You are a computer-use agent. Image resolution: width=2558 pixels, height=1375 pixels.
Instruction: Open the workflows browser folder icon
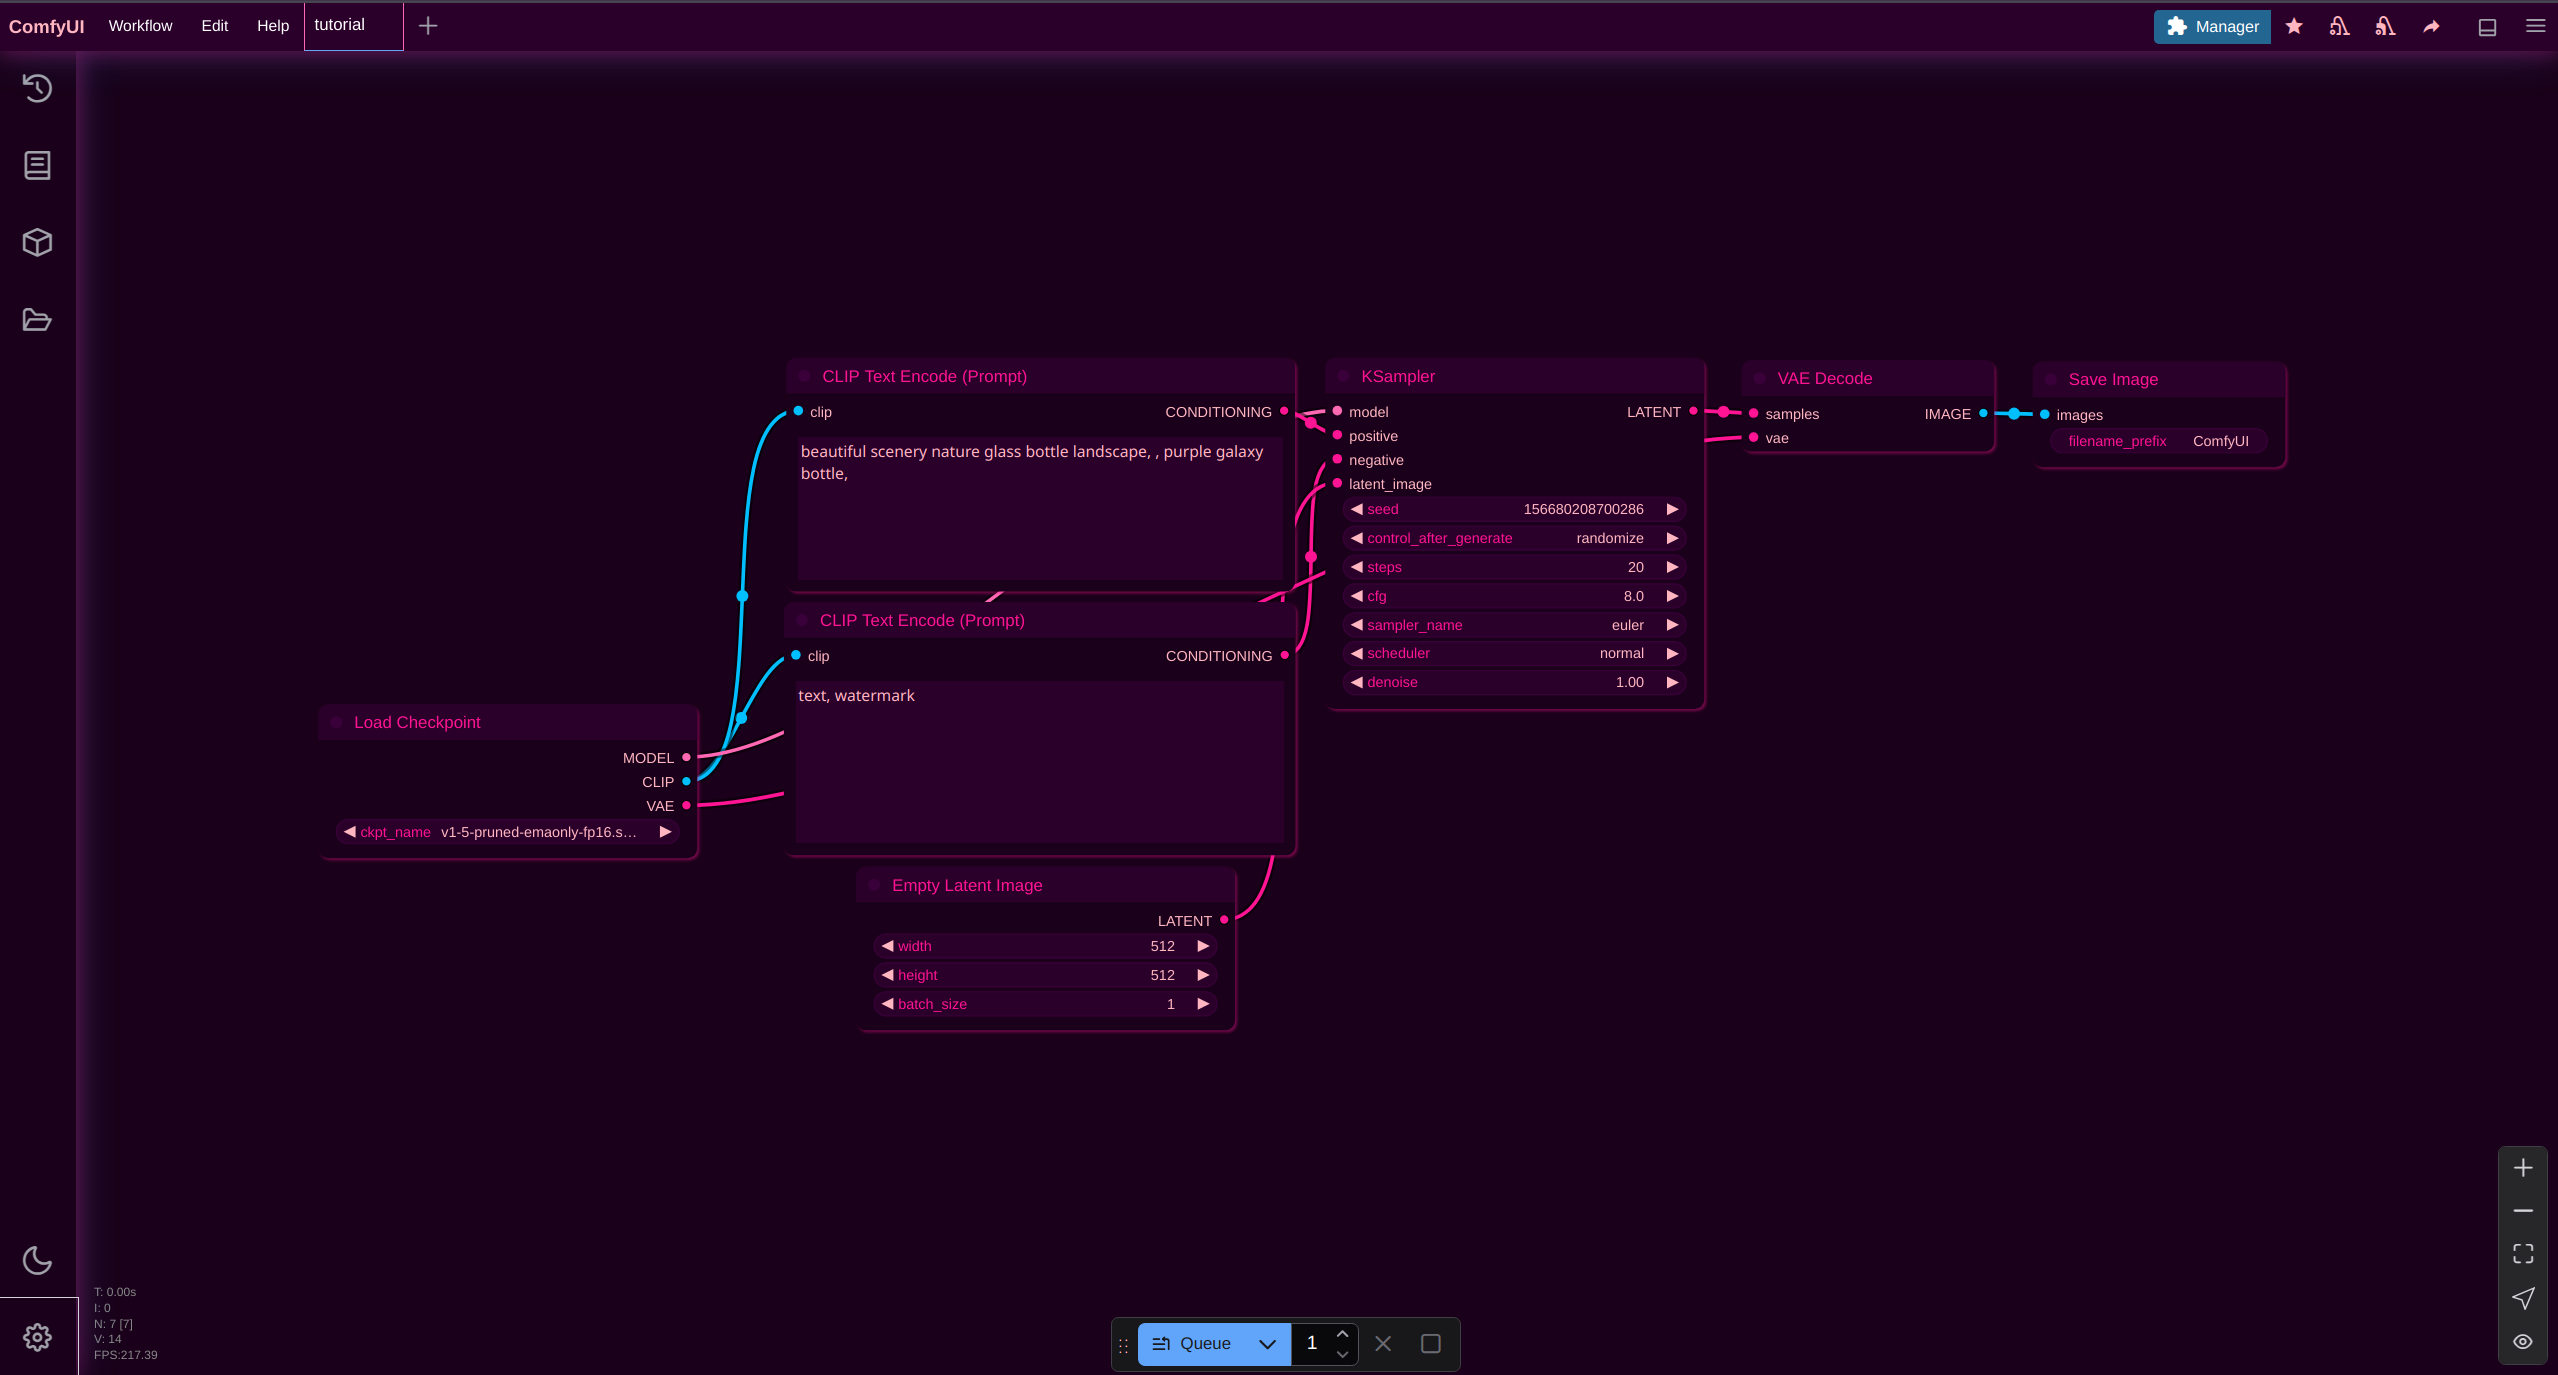point(37,319)
